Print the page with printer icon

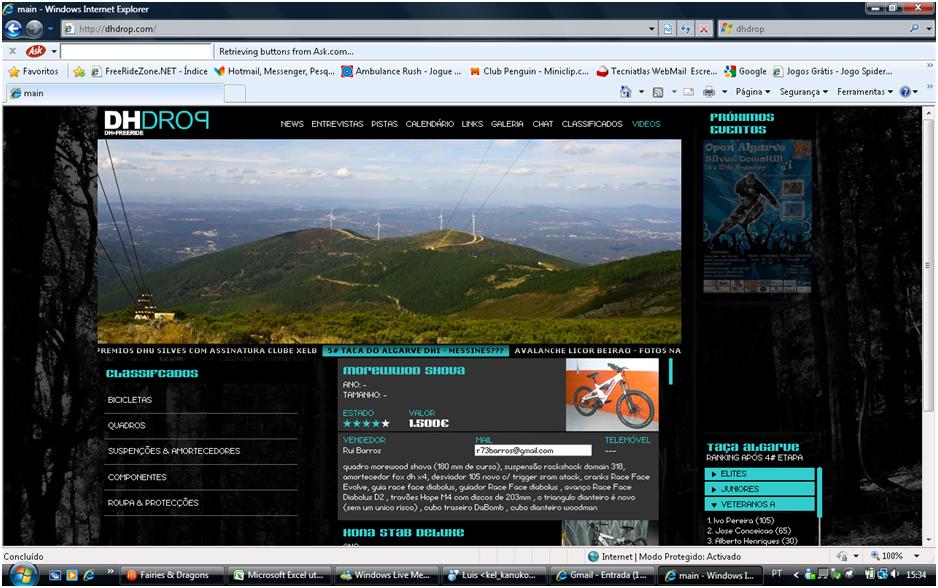[x=709, y=92]
